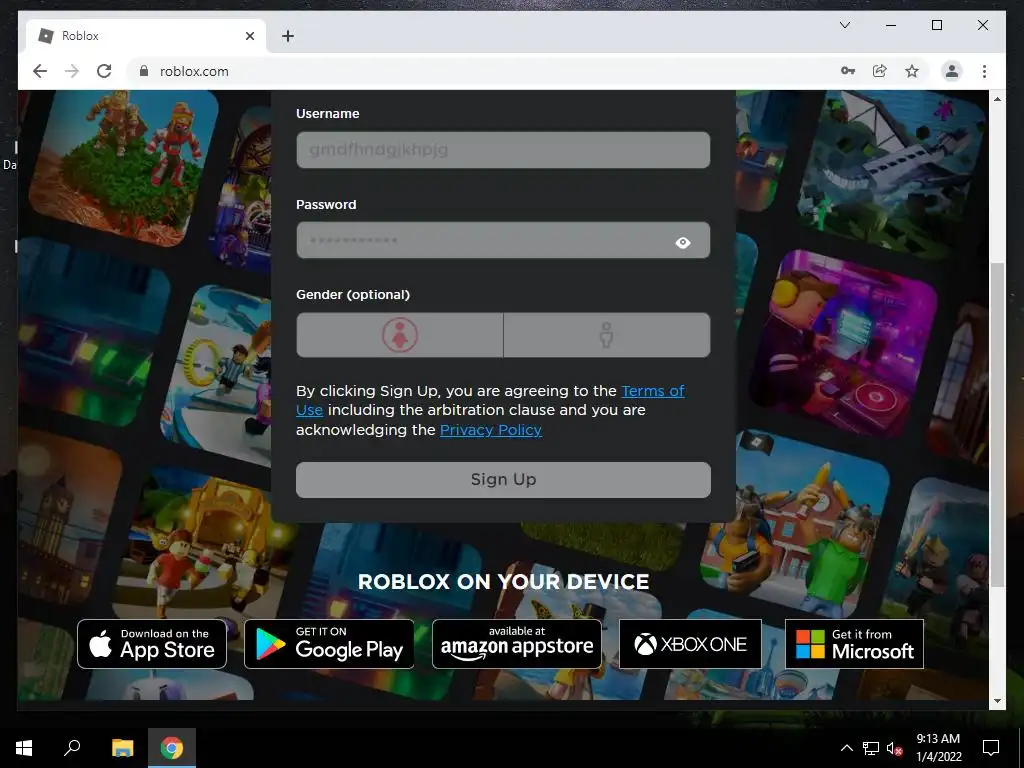Select the female gender option

click(x=400, y=335)
